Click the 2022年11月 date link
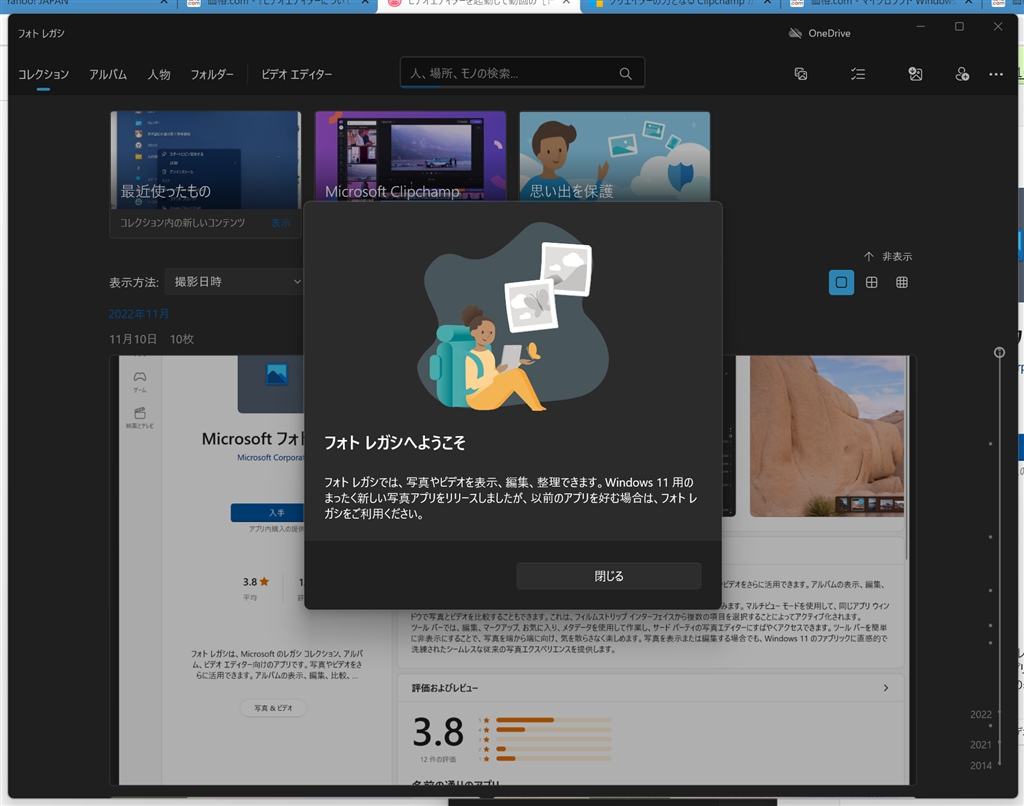The image size is (1024, 806). 138,314
